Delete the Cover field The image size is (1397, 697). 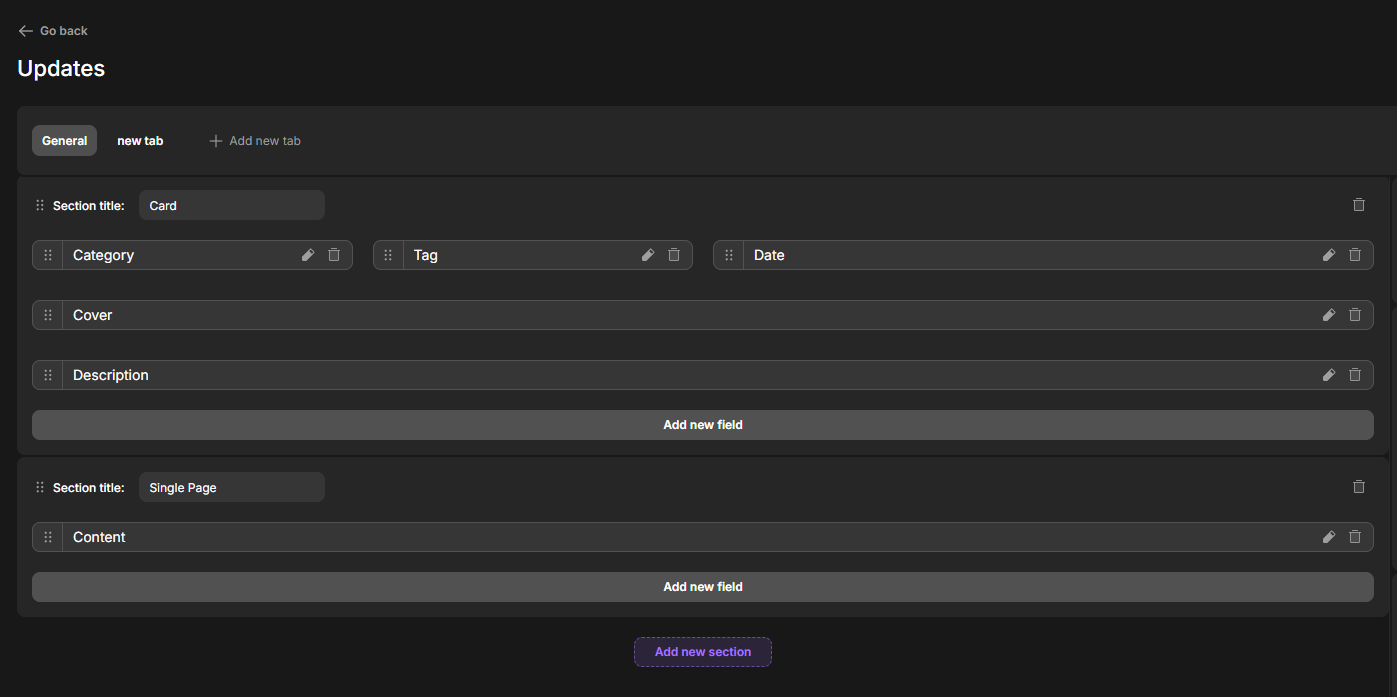pos(1355,315)
